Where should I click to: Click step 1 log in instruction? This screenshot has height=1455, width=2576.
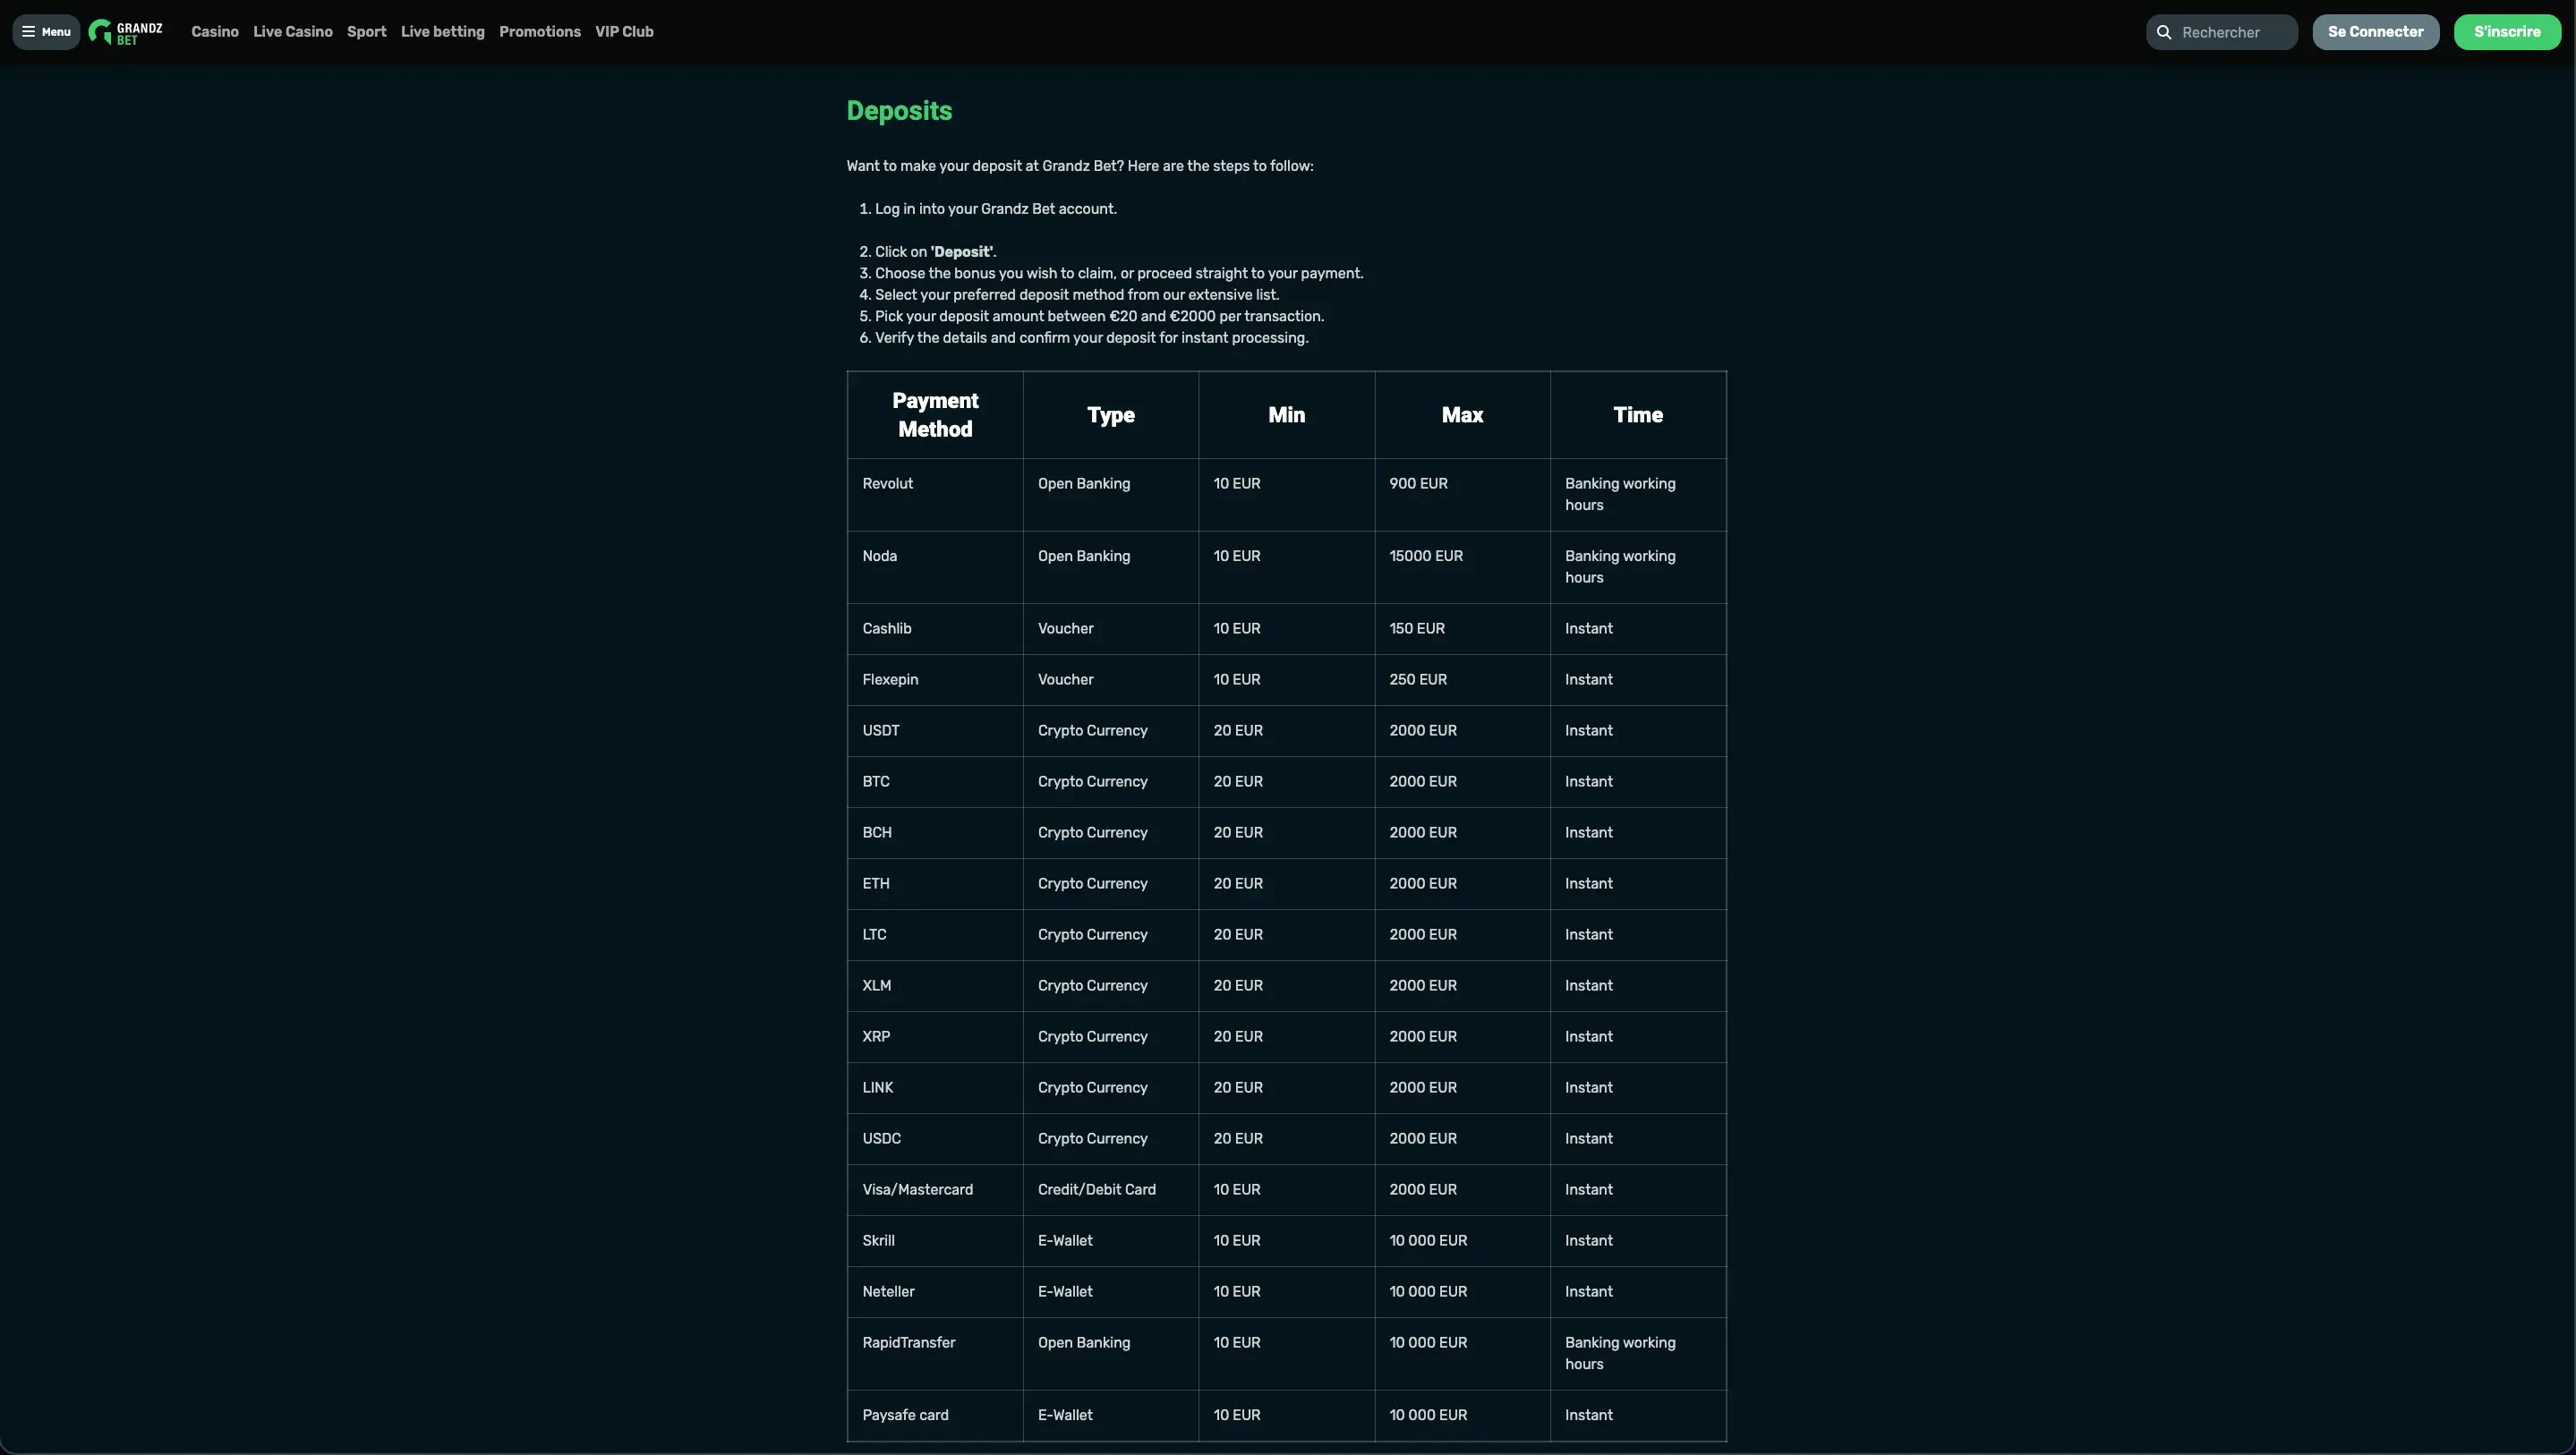[x=996, y=209]
